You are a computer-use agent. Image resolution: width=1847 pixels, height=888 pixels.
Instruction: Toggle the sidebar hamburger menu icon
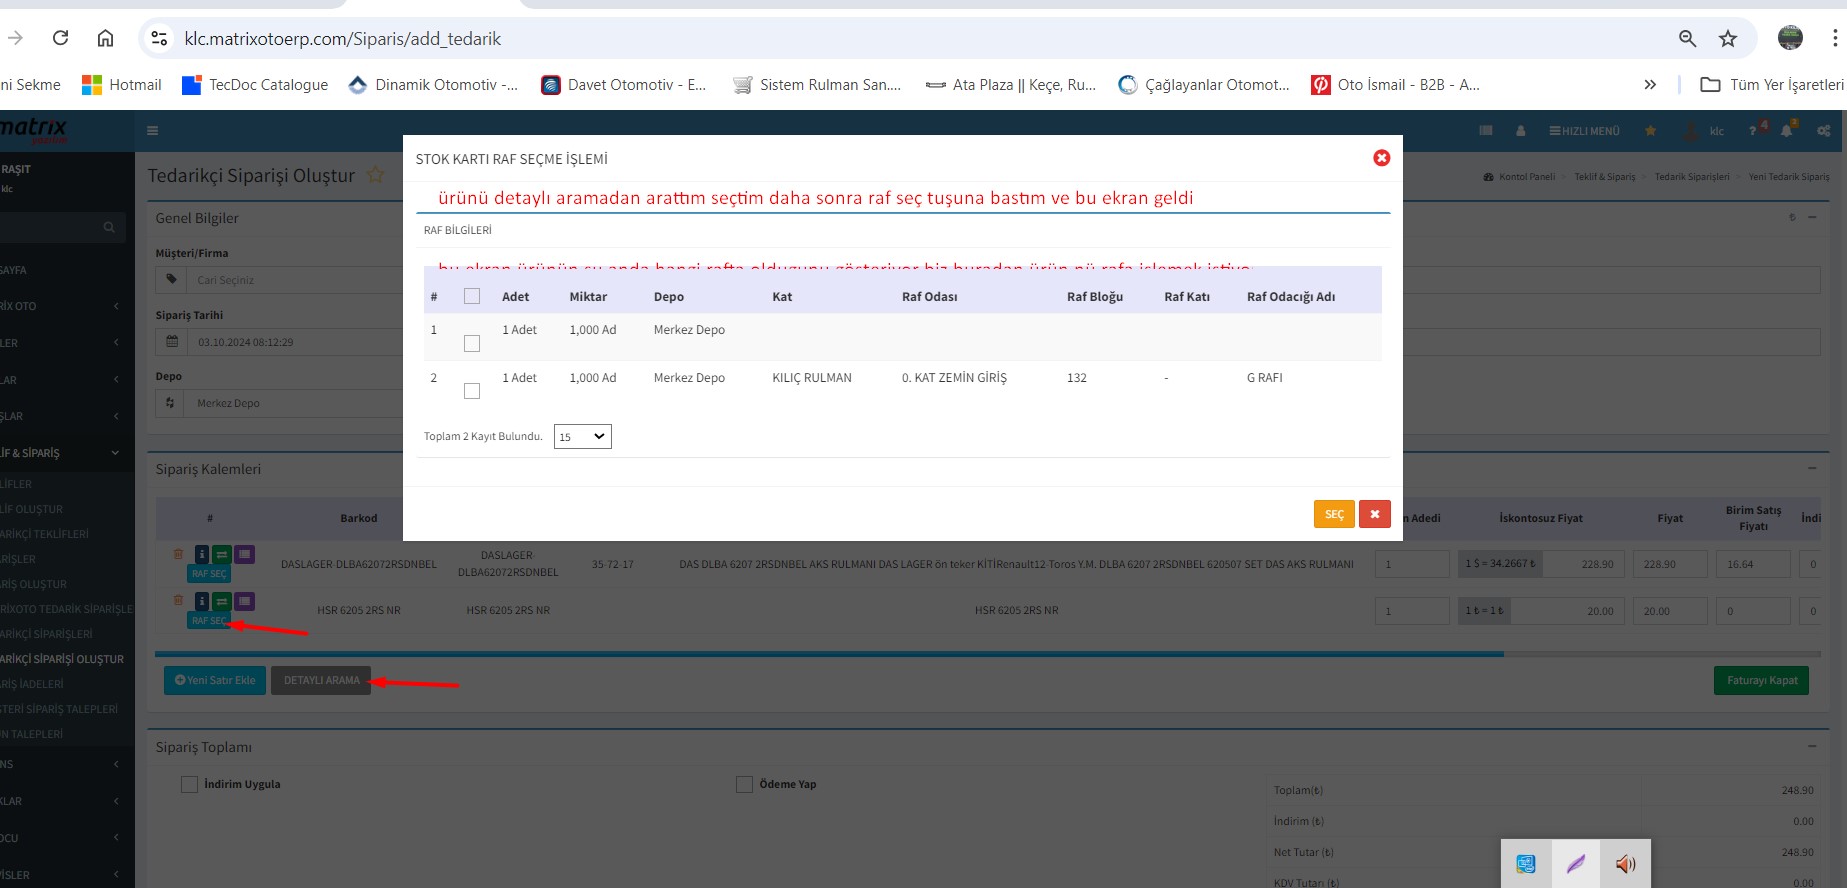[153, 131]
